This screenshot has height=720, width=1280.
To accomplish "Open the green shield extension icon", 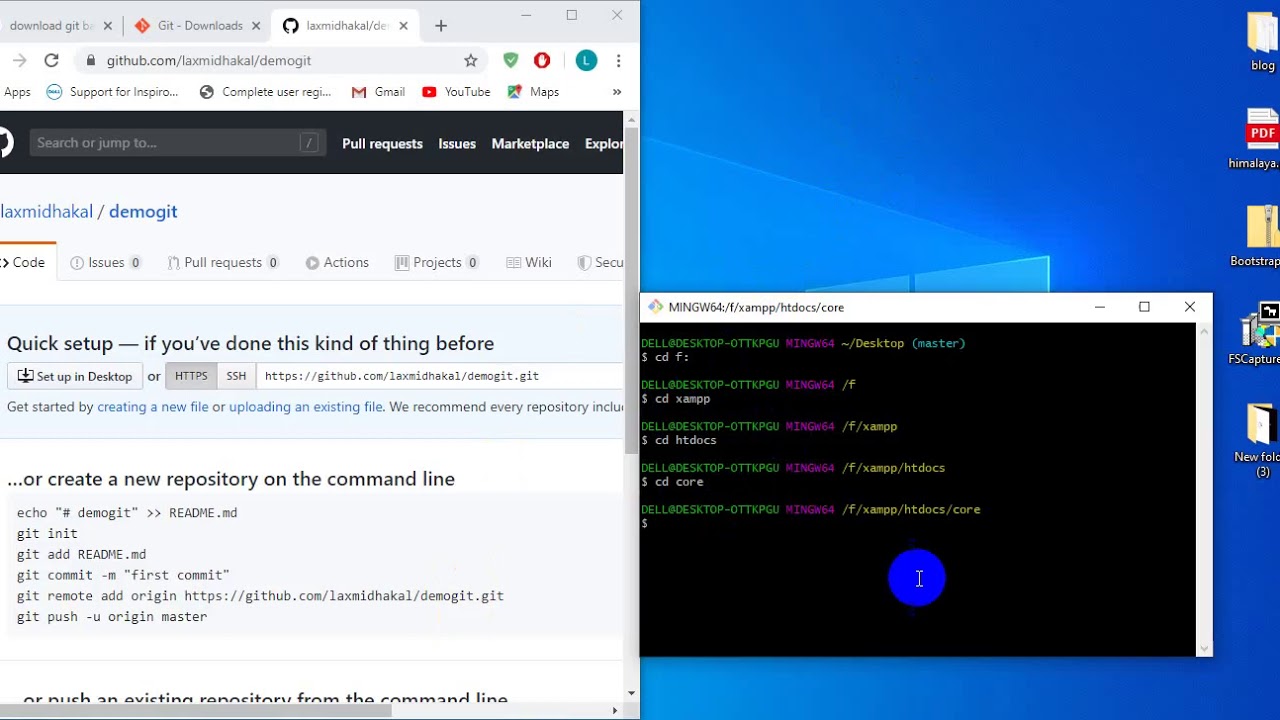I will click(x=511, y=60).
